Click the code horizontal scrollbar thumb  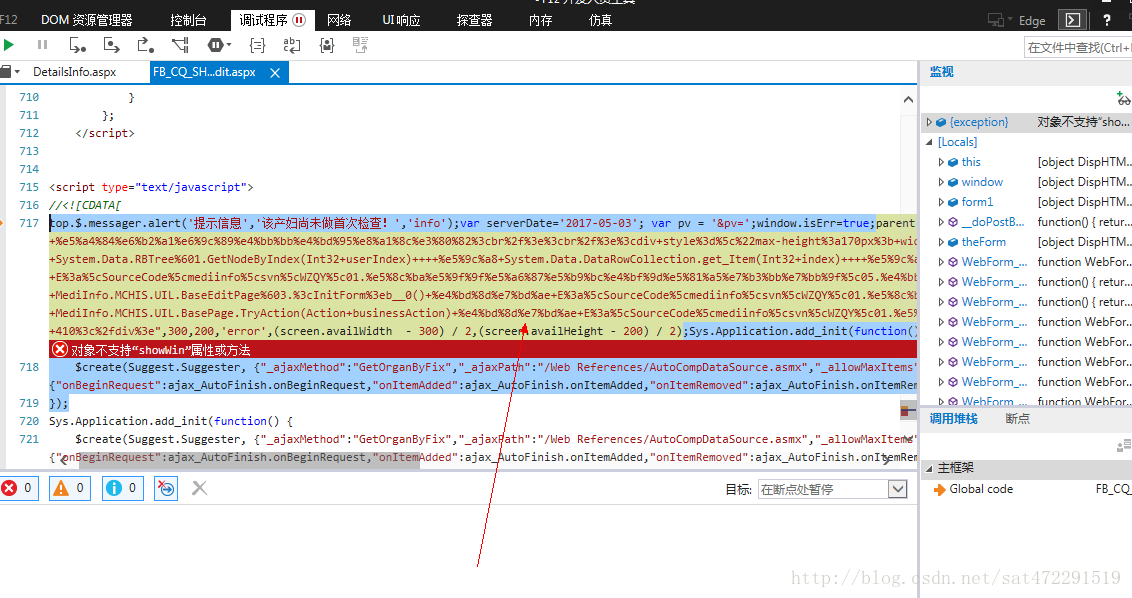[248, 459]
